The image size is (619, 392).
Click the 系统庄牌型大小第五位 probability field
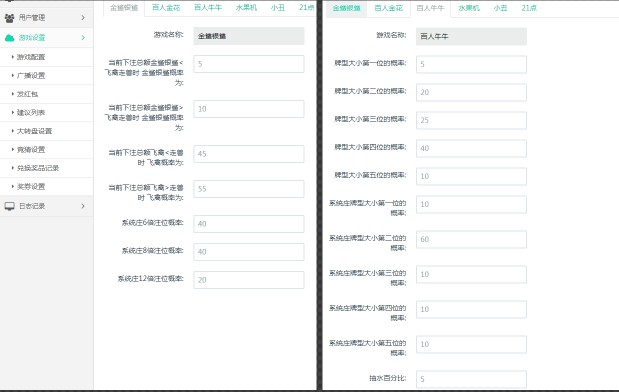471,344
